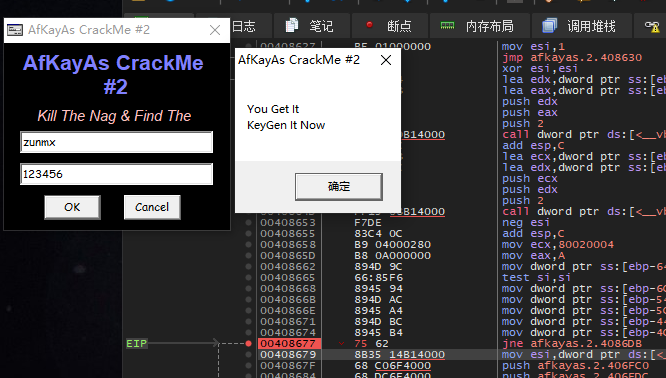Screen dimensions: 666x378
Task: Select address 00408671 row
Action: (288, 322)
